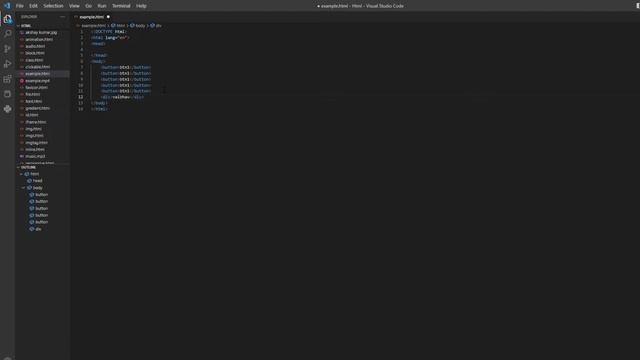Viewport: 640px width, 360px height.
Task: Select div in the Outline tree
Action: coord(38,229)
